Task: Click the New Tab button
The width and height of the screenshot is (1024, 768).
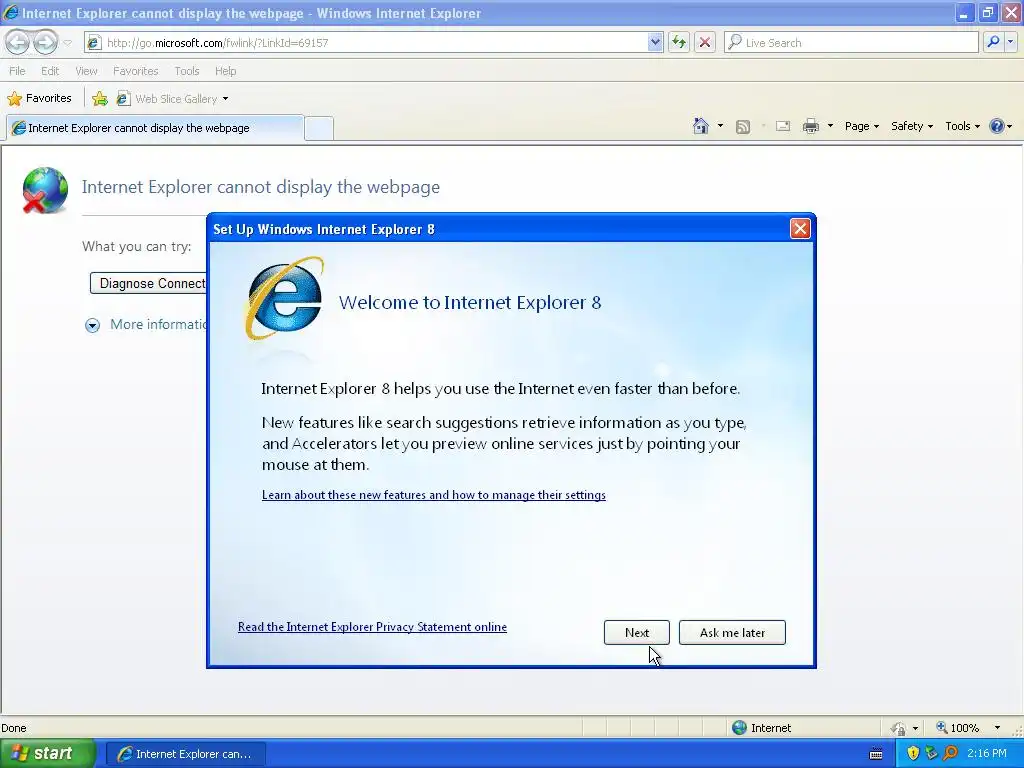Action: tap(319, 128)
